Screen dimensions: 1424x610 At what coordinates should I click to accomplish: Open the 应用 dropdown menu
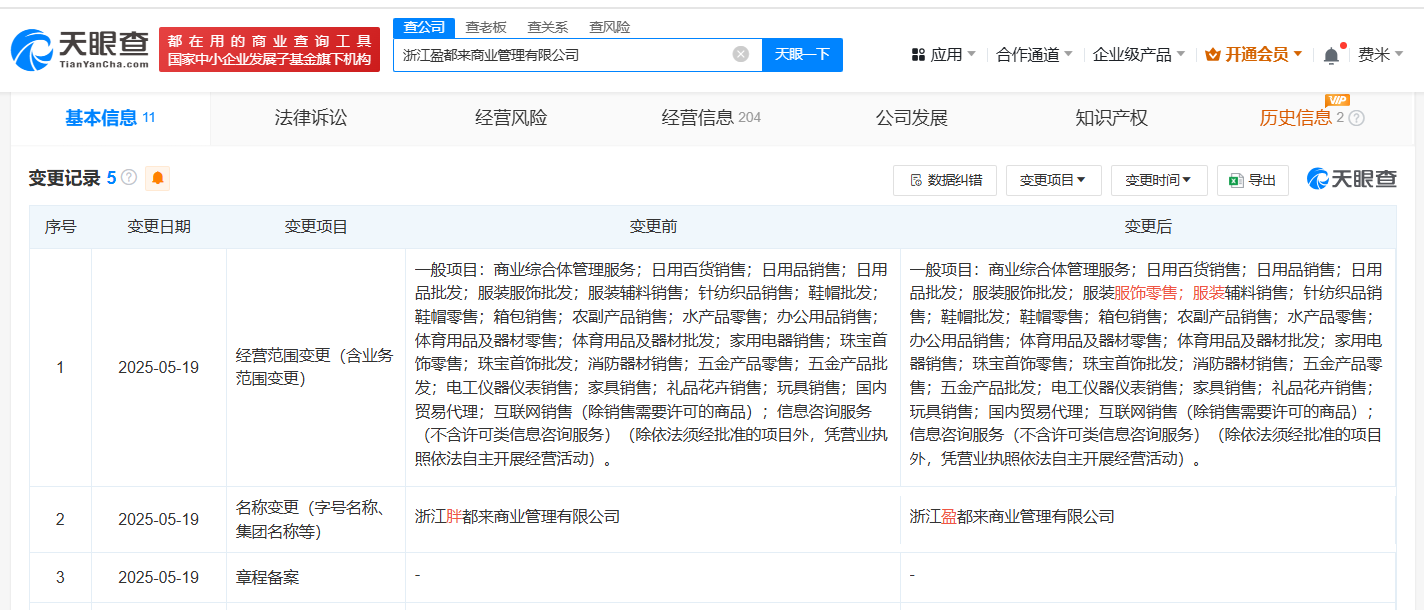click(x=944, y=55)
